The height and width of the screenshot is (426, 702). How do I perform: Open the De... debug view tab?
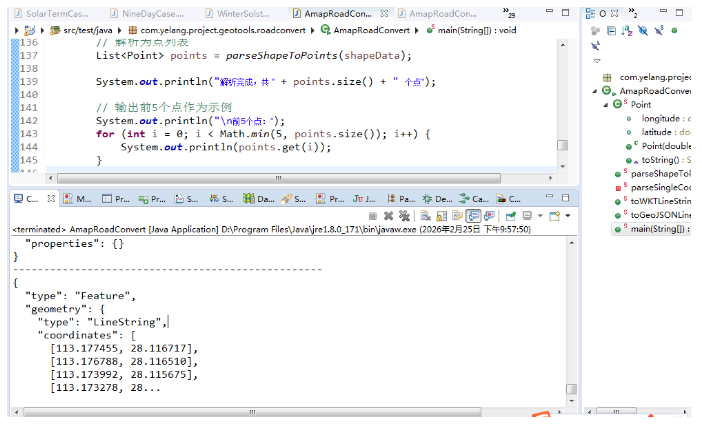coord(437,199)
